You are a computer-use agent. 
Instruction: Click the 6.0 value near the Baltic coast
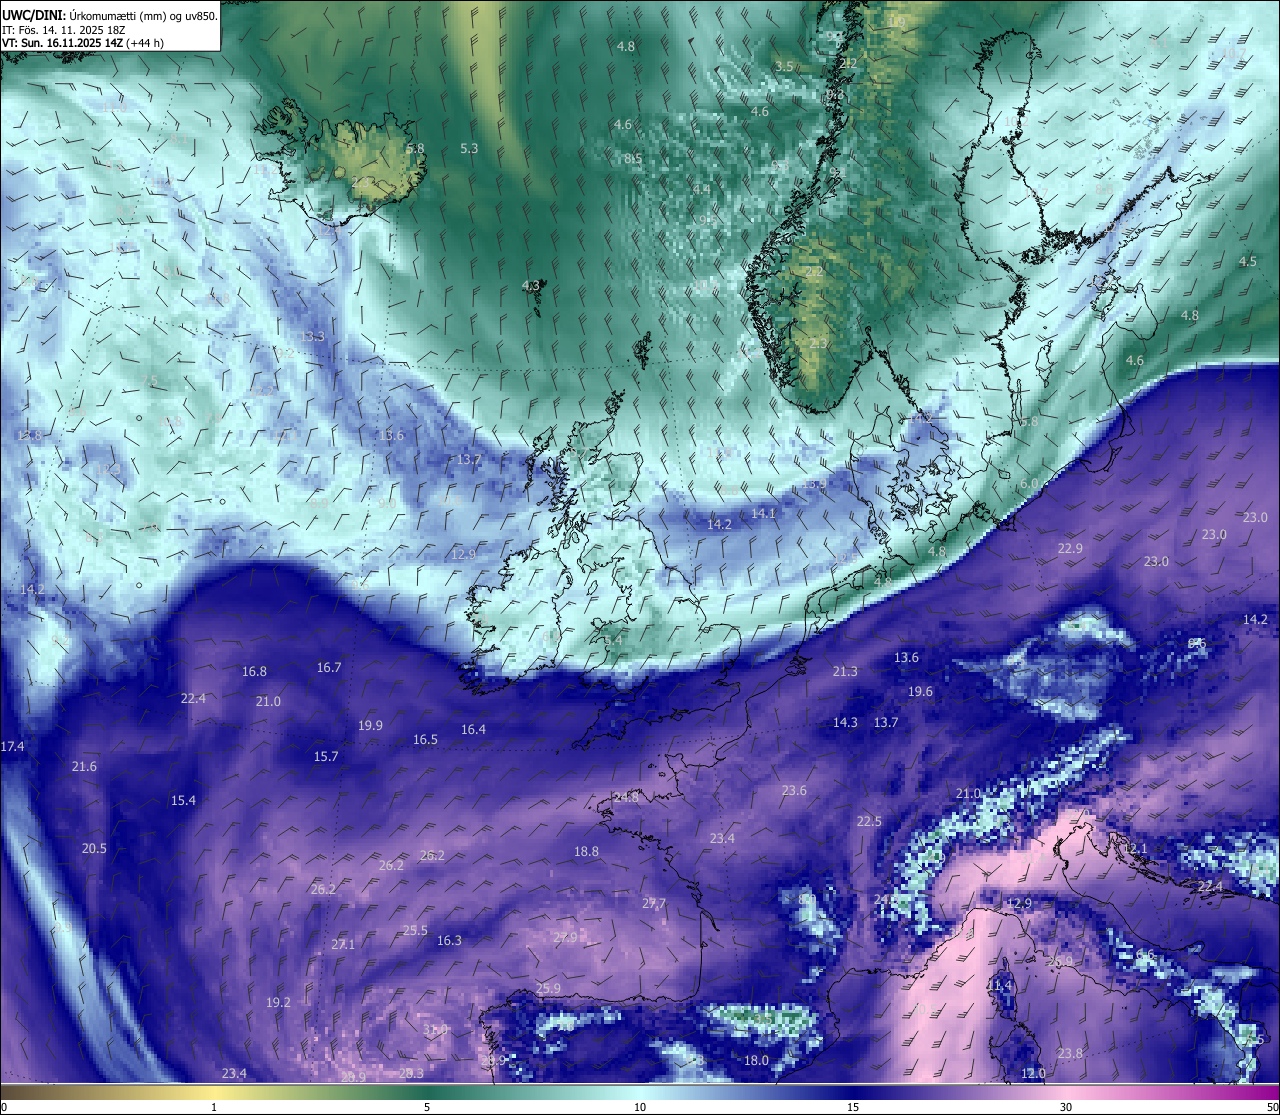pos(1028,483)
